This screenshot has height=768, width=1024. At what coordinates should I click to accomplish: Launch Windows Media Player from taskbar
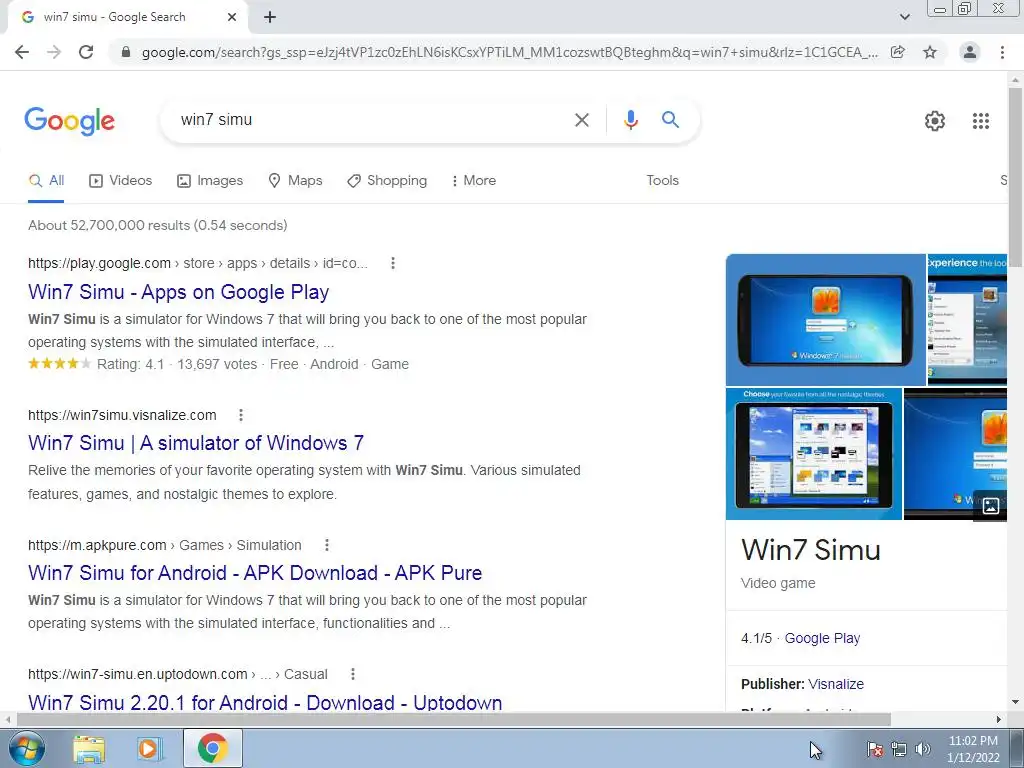(149, 748)
